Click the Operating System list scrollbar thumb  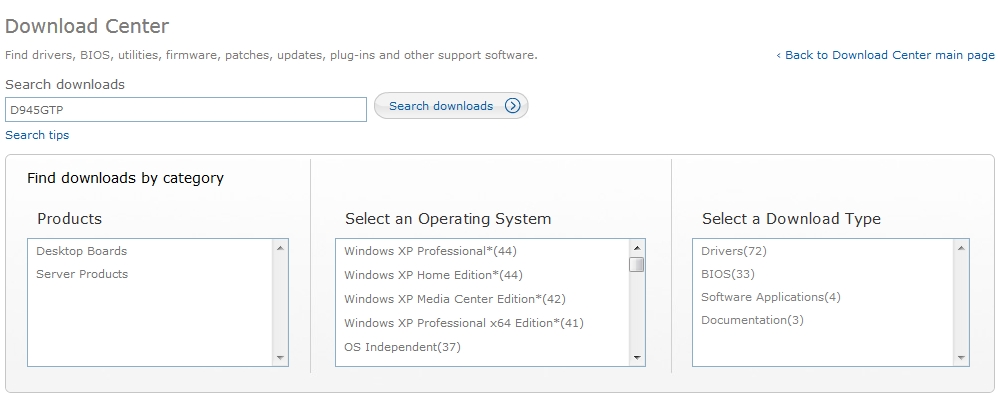click(637, 265)
